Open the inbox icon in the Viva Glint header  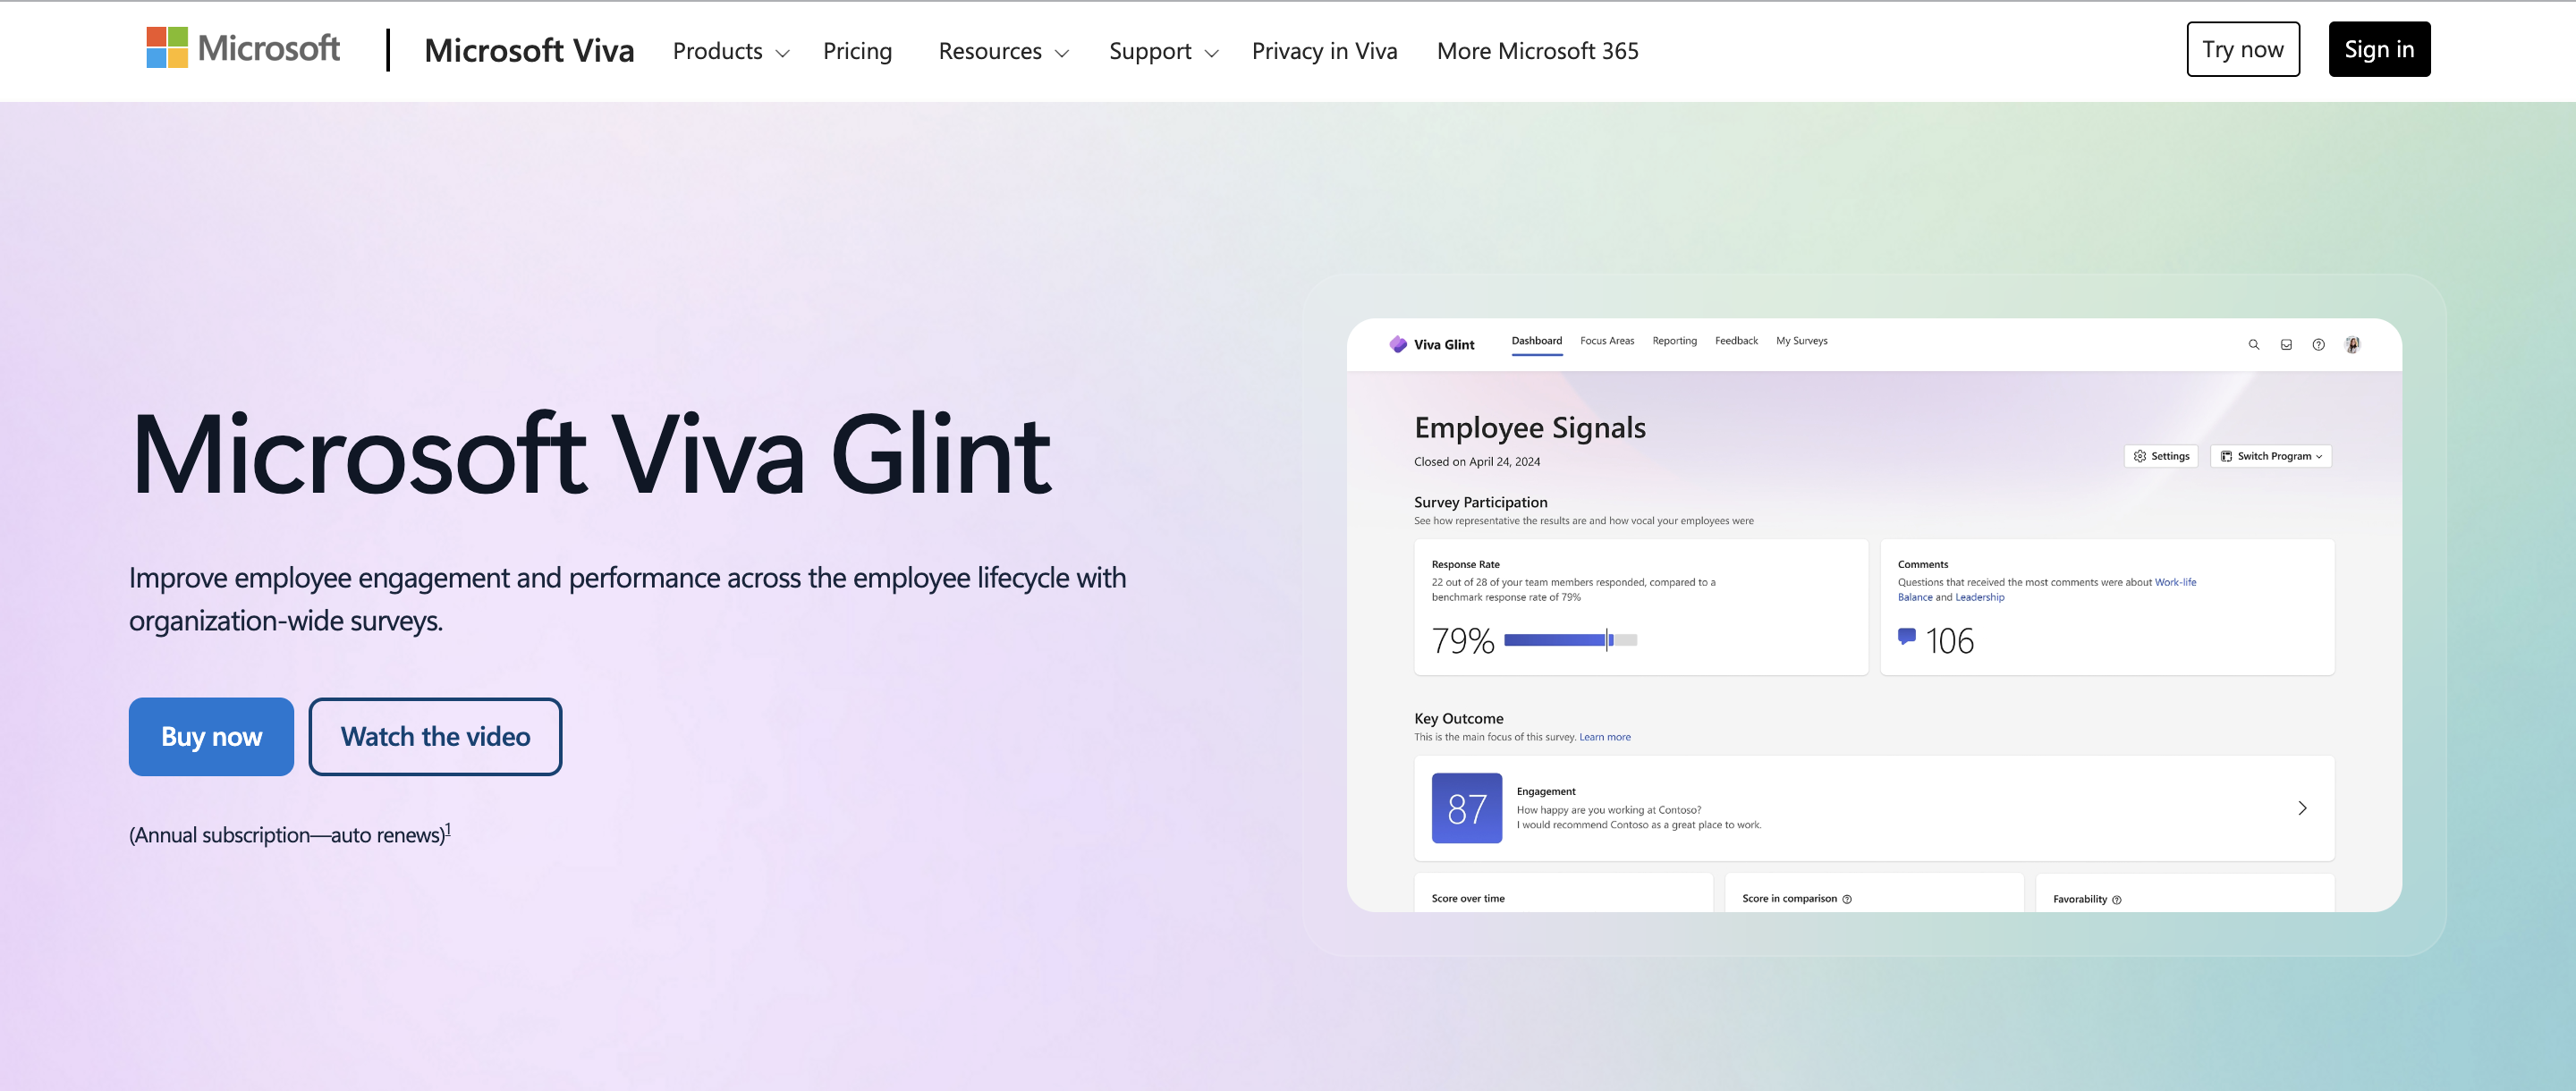(2286, 345)
